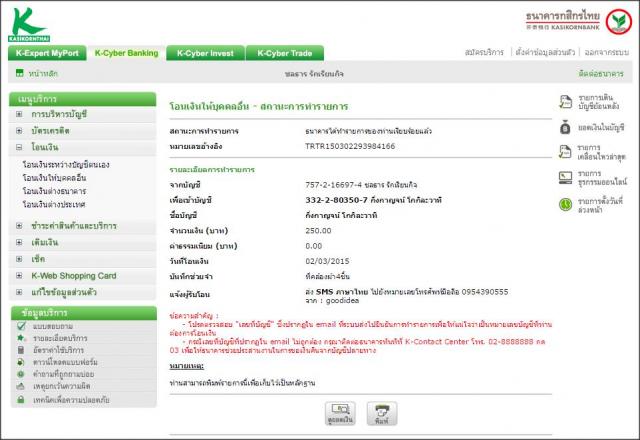Click the print (พิมพ์) button icon
Image resolution: width=640 pixels, height=440 pixels.
(380, 411)
